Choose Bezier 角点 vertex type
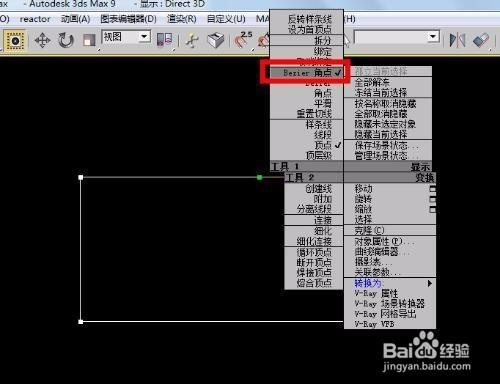Image resolution: width=500 pixels, height=384 pixels. (306, 72)
